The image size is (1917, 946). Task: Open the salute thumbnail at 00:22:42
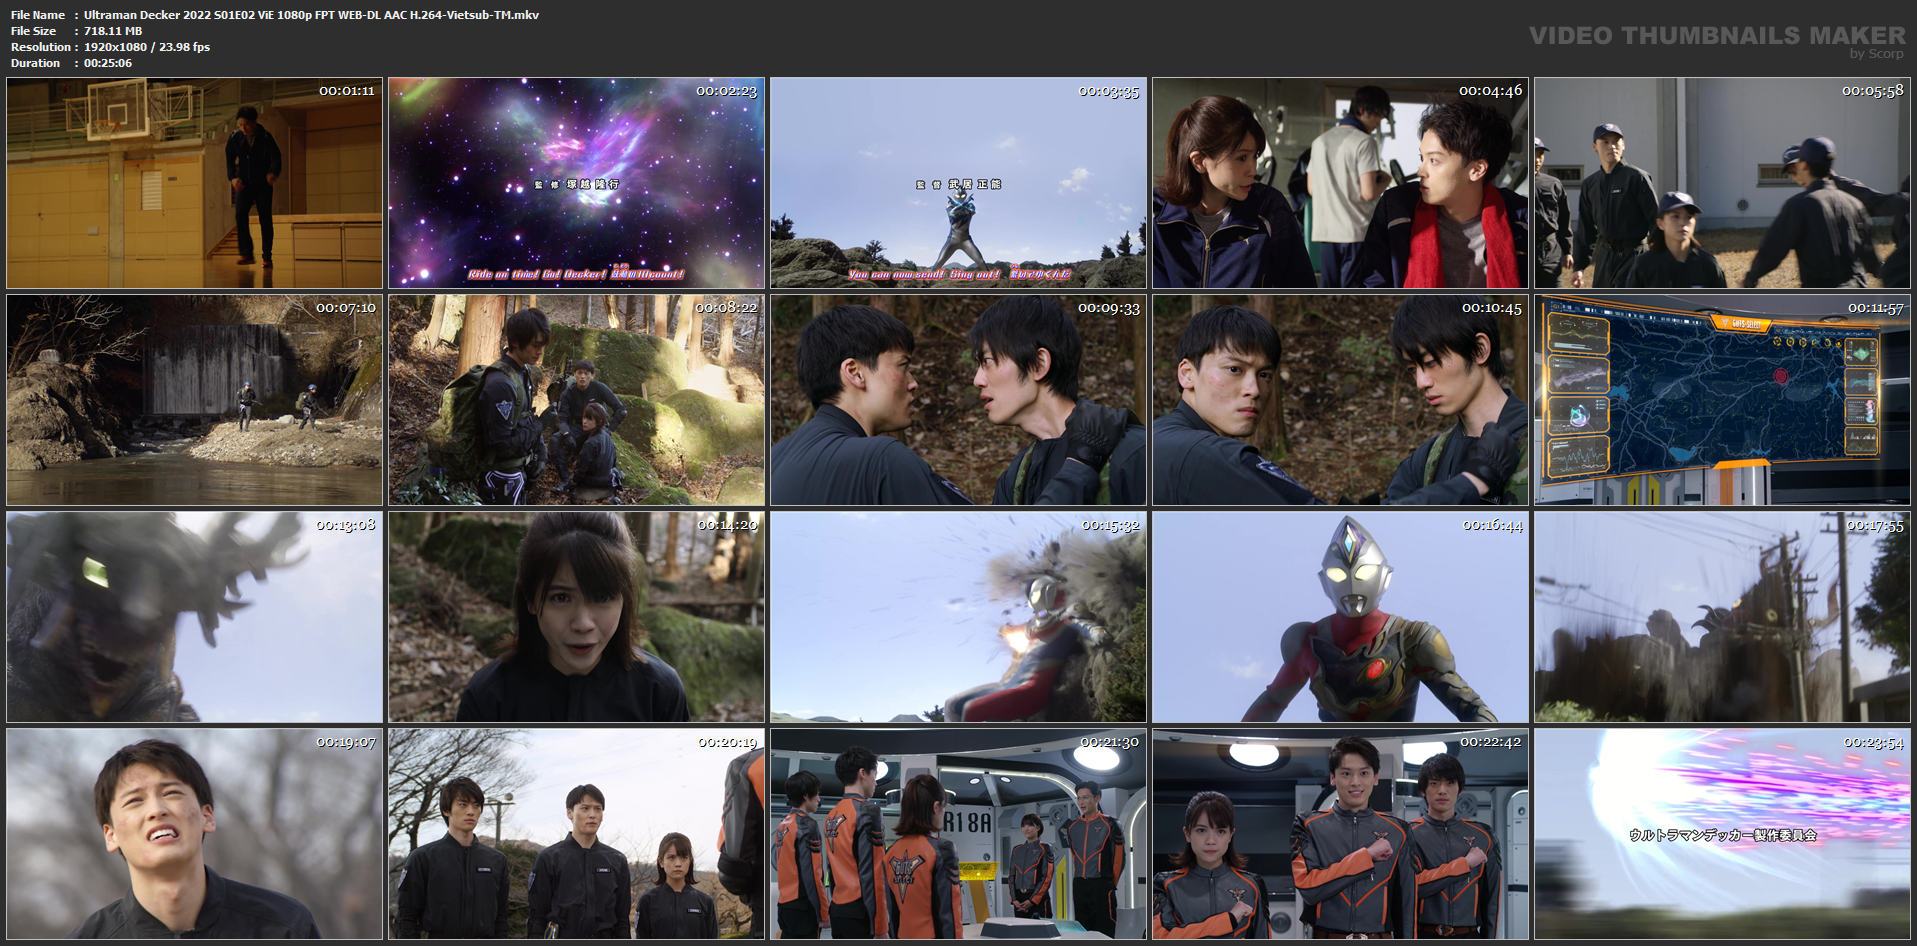[1341, 834]
